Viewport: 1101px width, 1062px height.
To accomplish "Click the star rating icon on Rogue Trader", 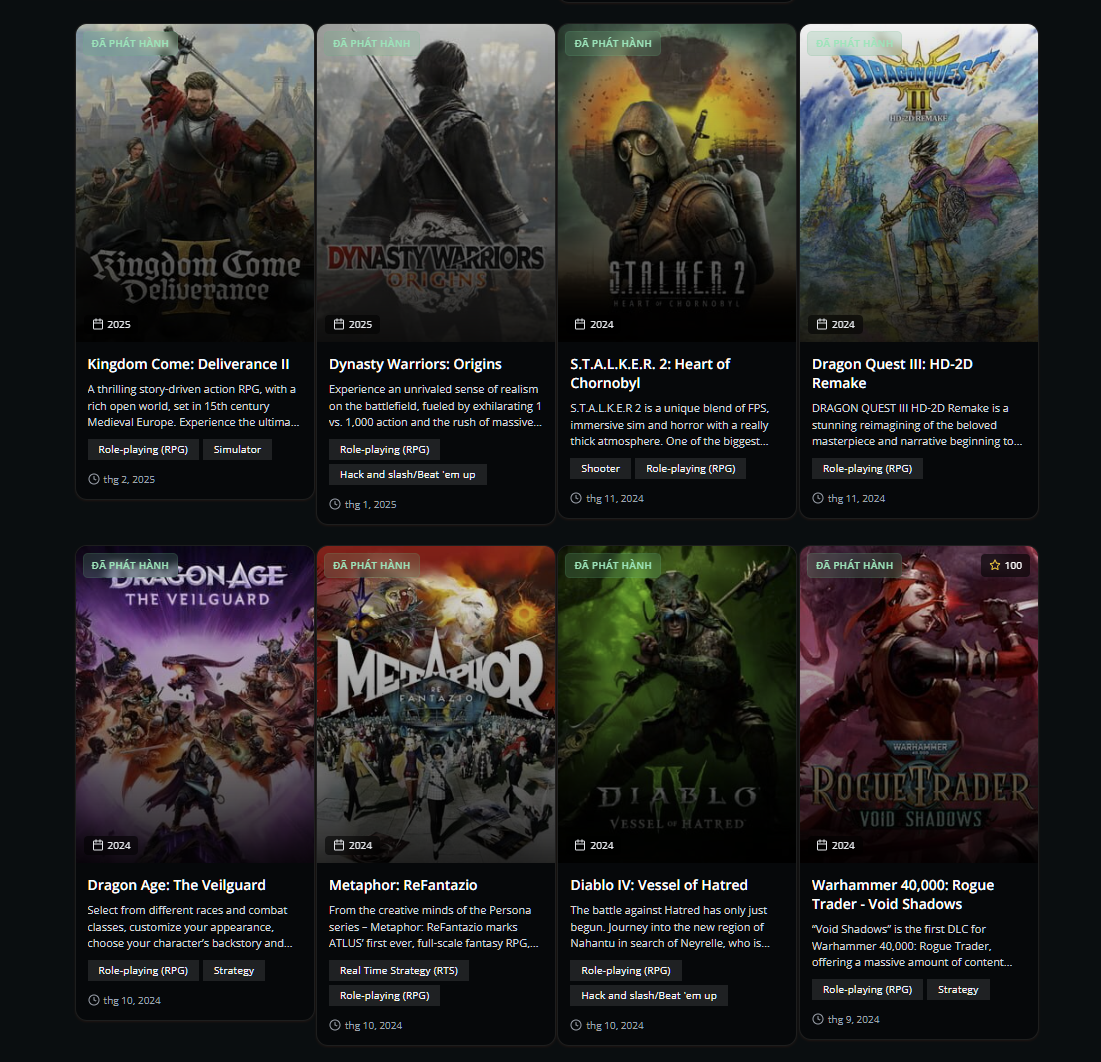I will pos(995,566).
